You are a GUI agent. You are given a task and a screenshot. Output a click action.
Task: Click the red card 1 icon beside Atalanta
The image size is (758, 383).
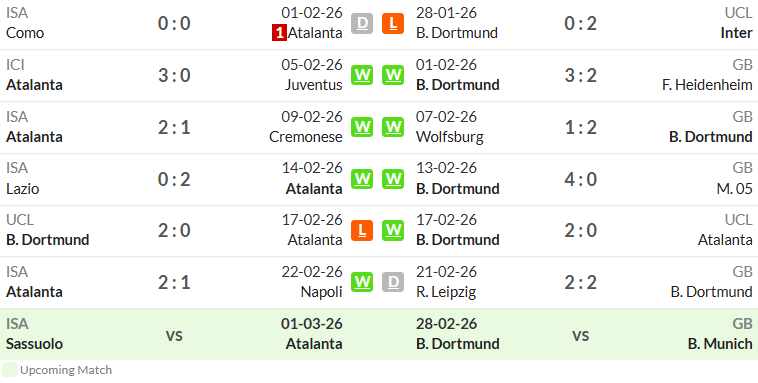(279, 33)
